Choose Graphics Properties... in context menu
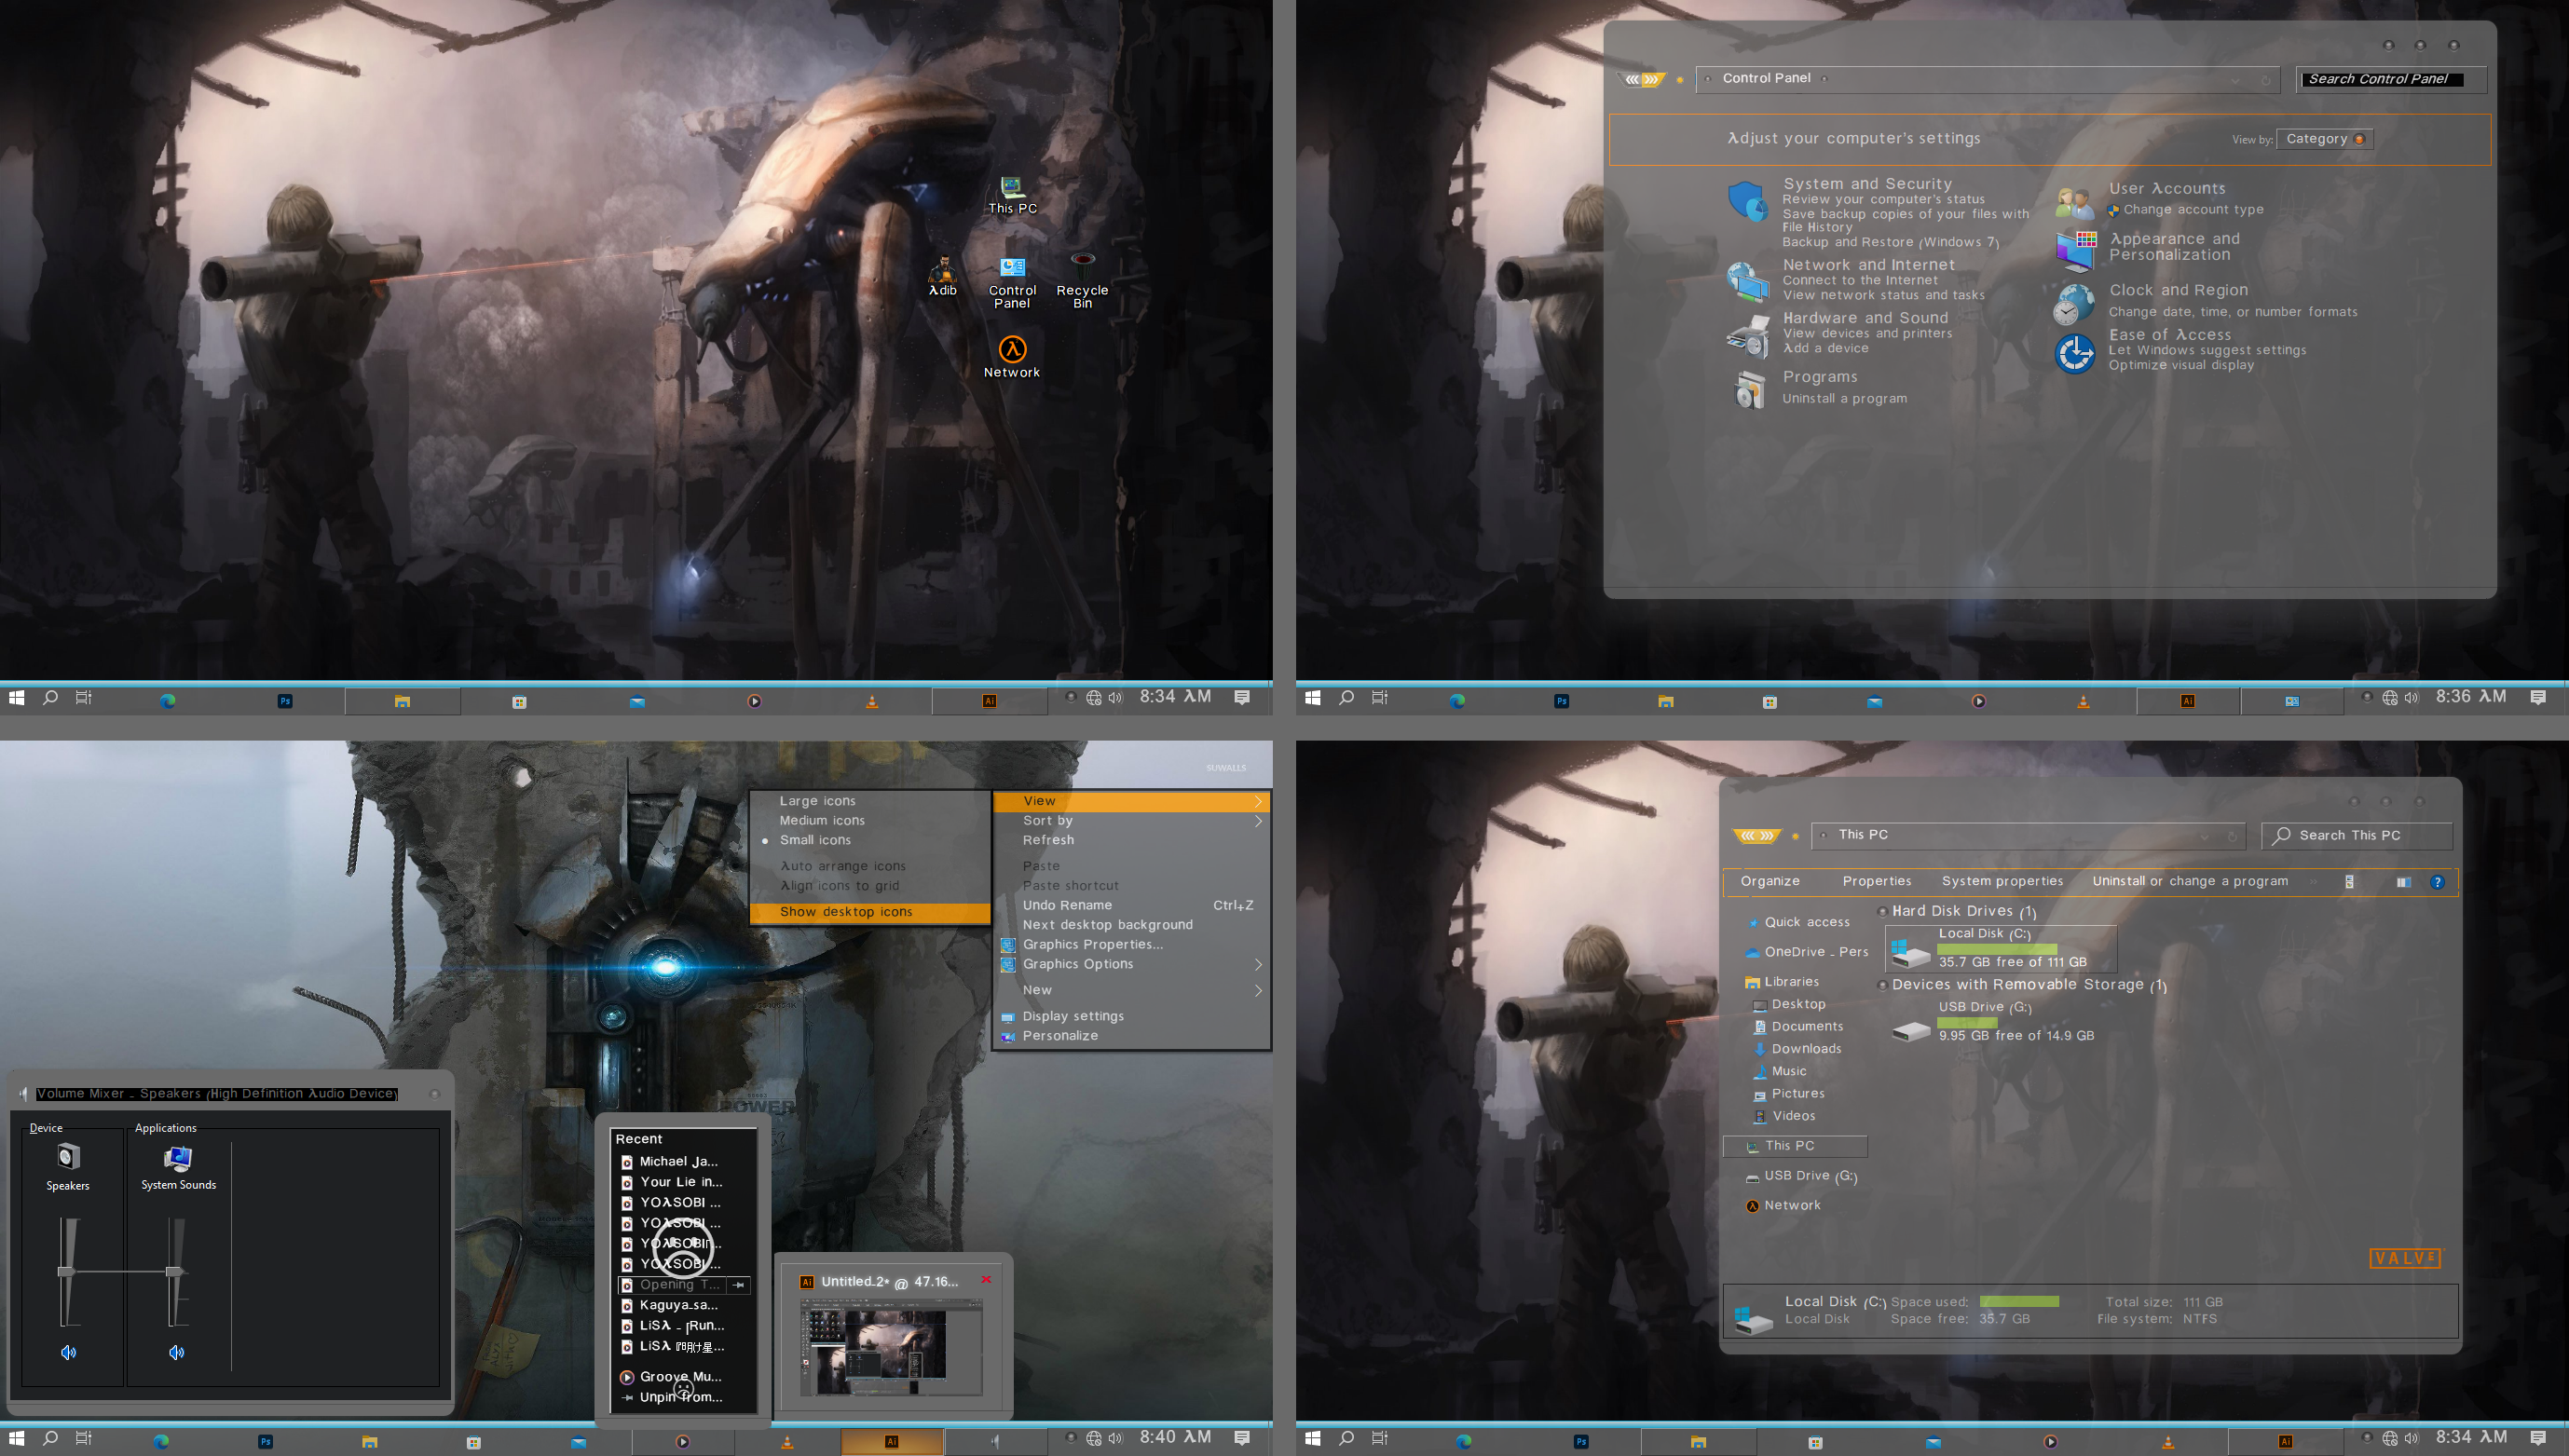 [1131, 945]
